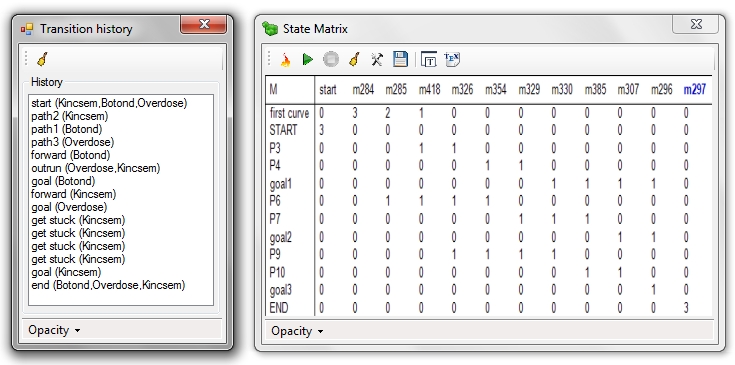Click the 'm326' column header
Screen dimensions: 735x365
coord(463,89)
